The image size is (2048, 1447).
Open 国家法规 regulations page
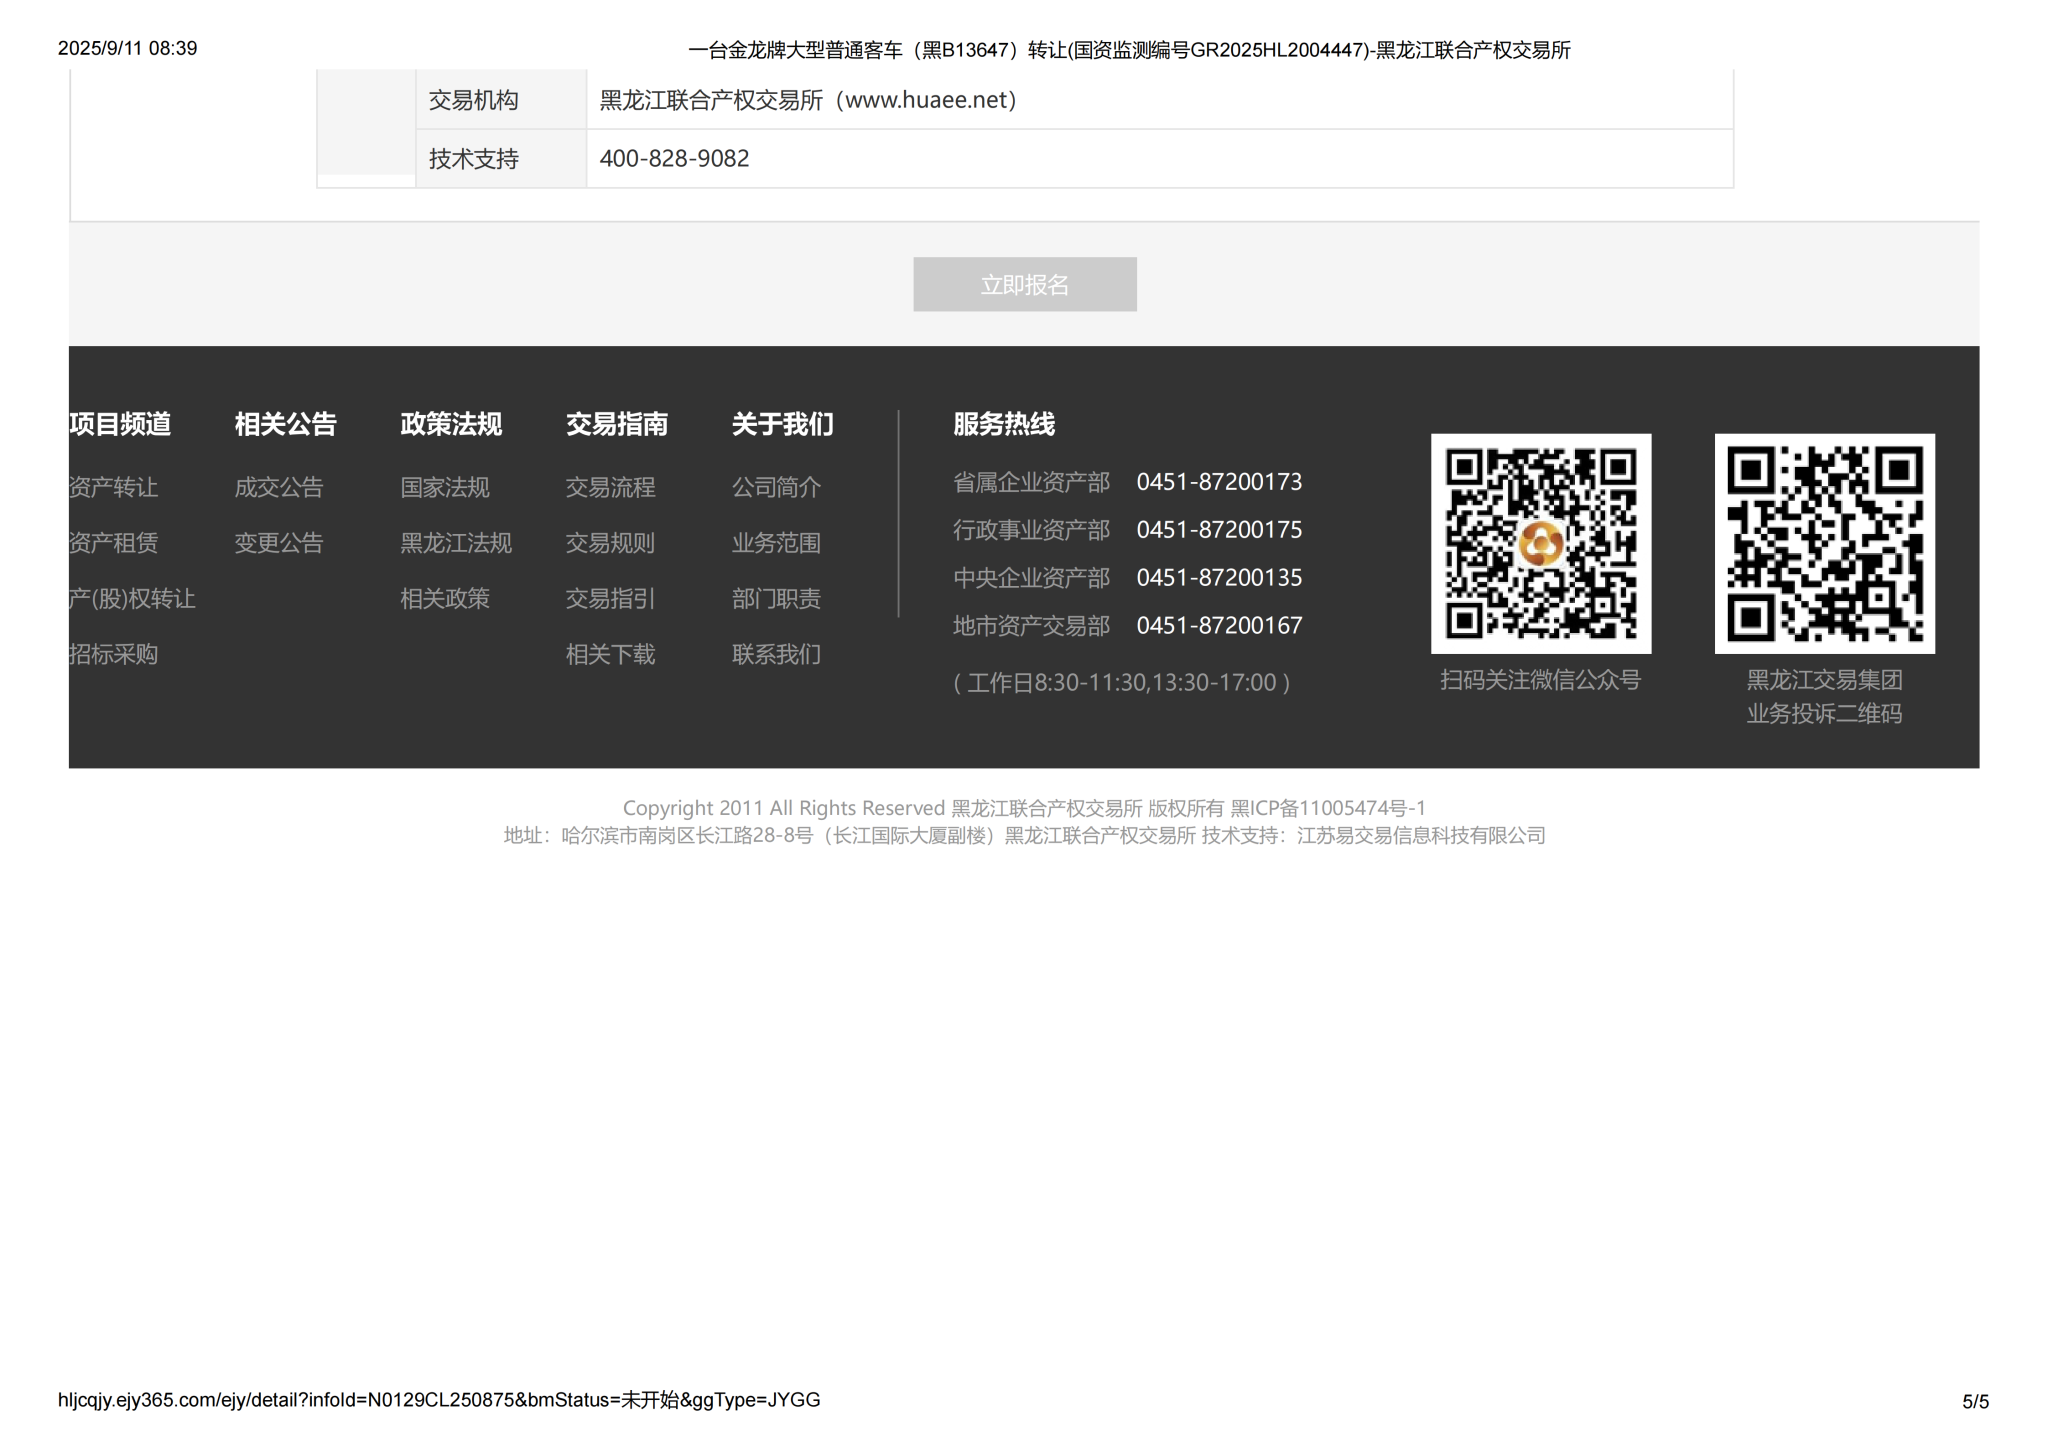point(445,487)
